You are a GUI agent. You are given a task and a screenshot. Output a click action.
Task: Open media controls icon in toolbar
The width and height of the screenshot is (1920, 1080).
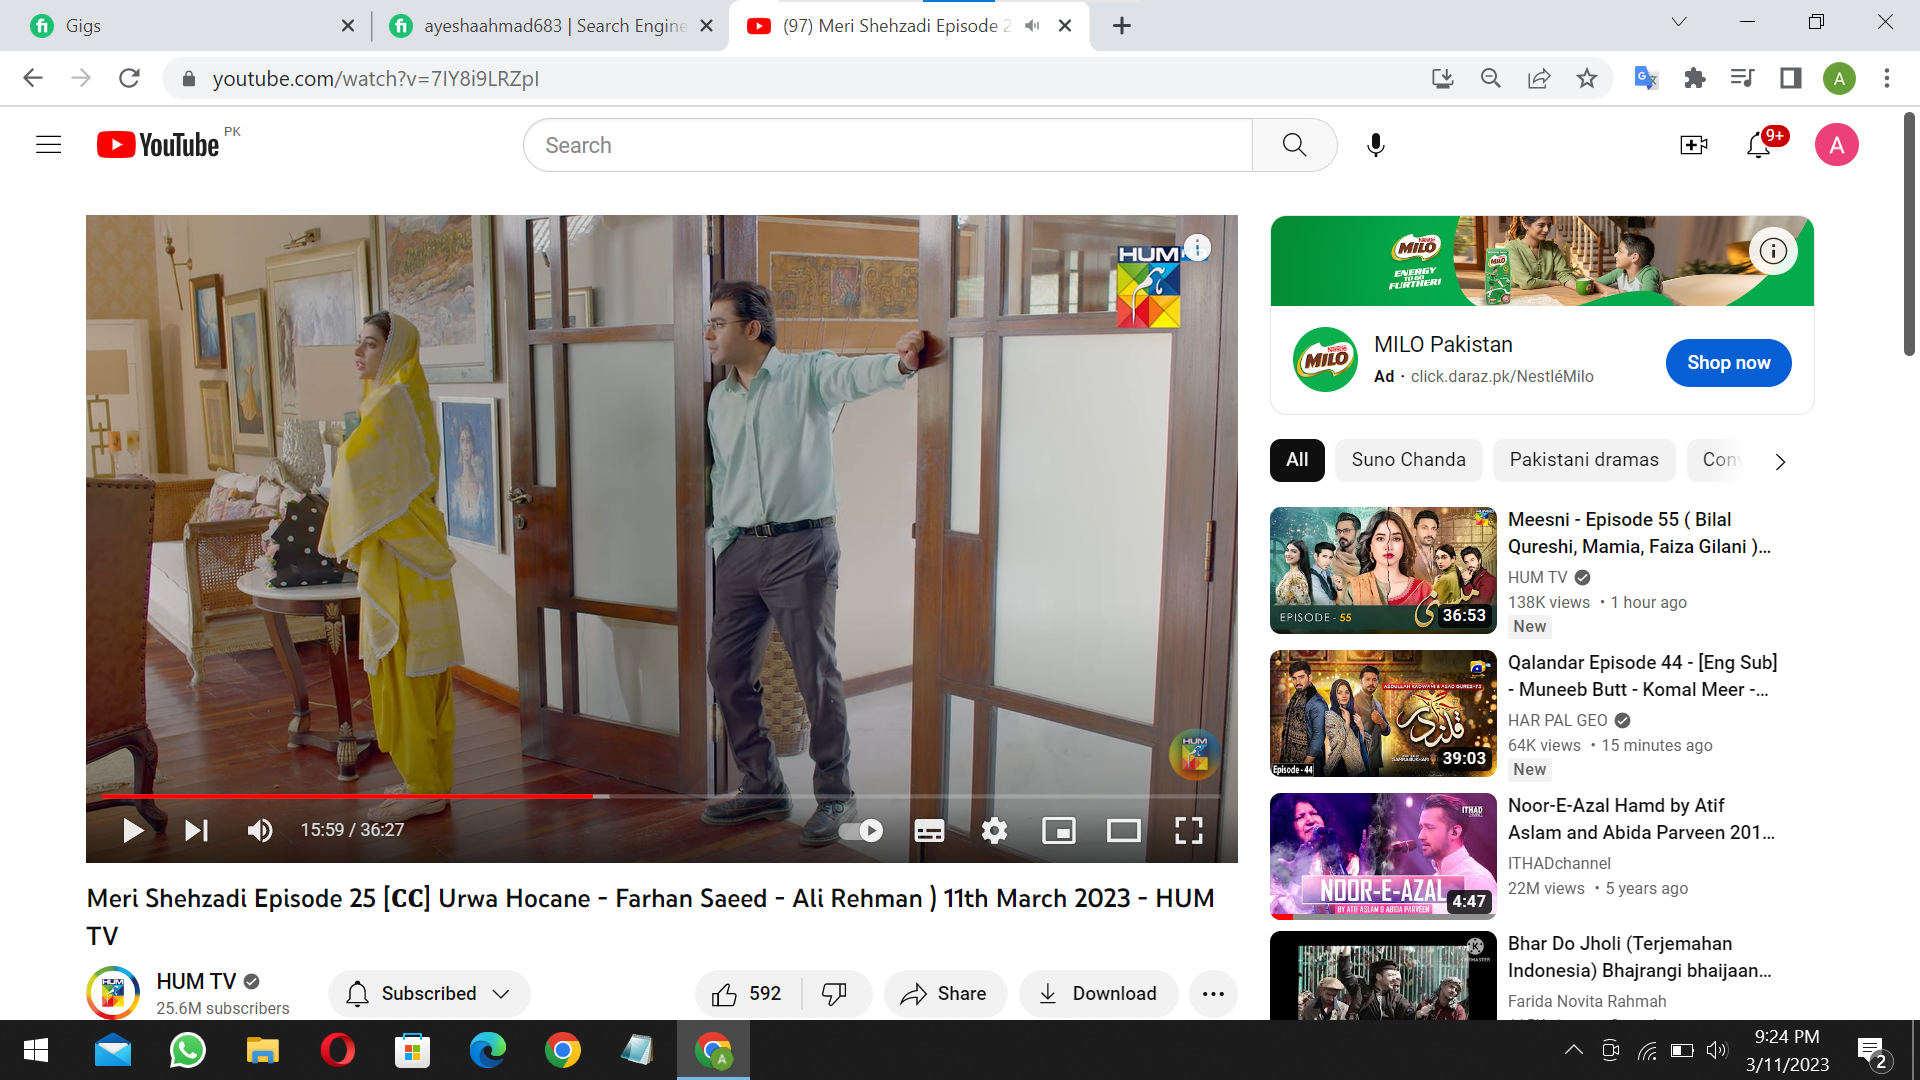coord(1742,78)
